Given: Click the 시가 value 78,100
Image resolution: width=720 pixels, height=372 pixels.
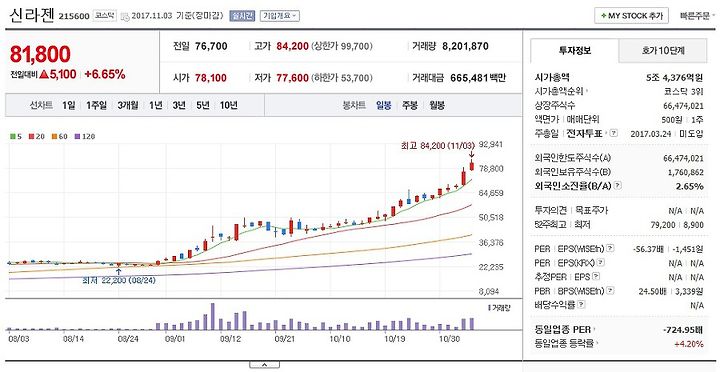Looking at the screenshot, I should pyautogui.click(x=211, y=78).
